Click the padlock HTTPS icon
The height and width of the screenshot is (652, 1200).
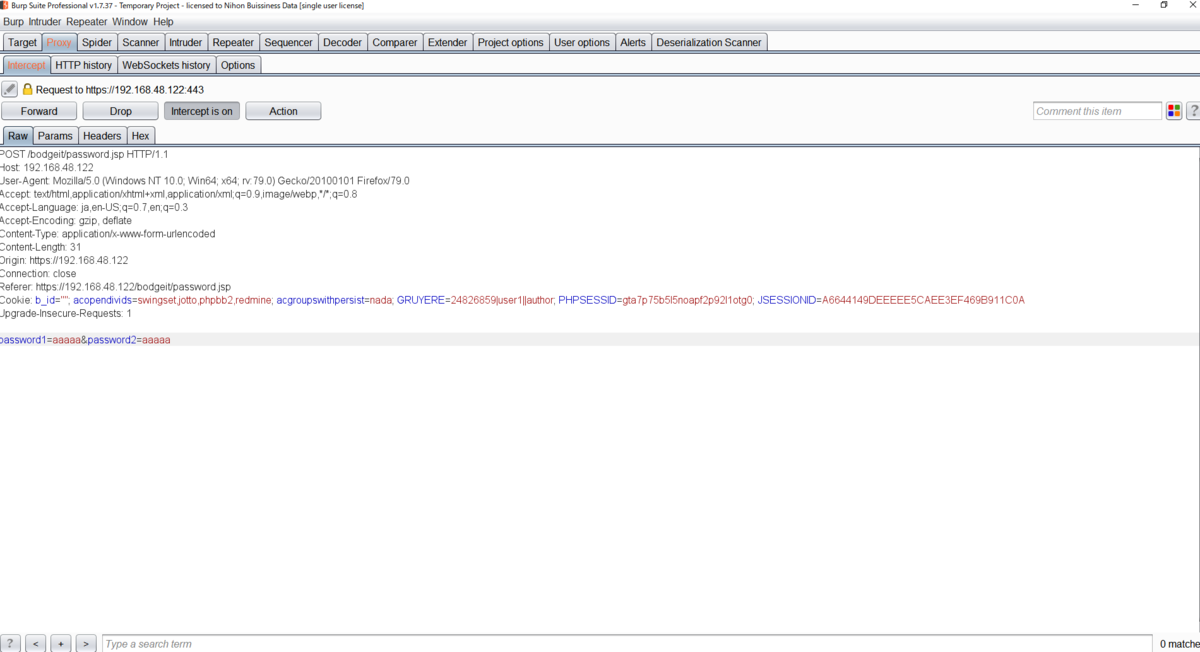tap(28, 89)
